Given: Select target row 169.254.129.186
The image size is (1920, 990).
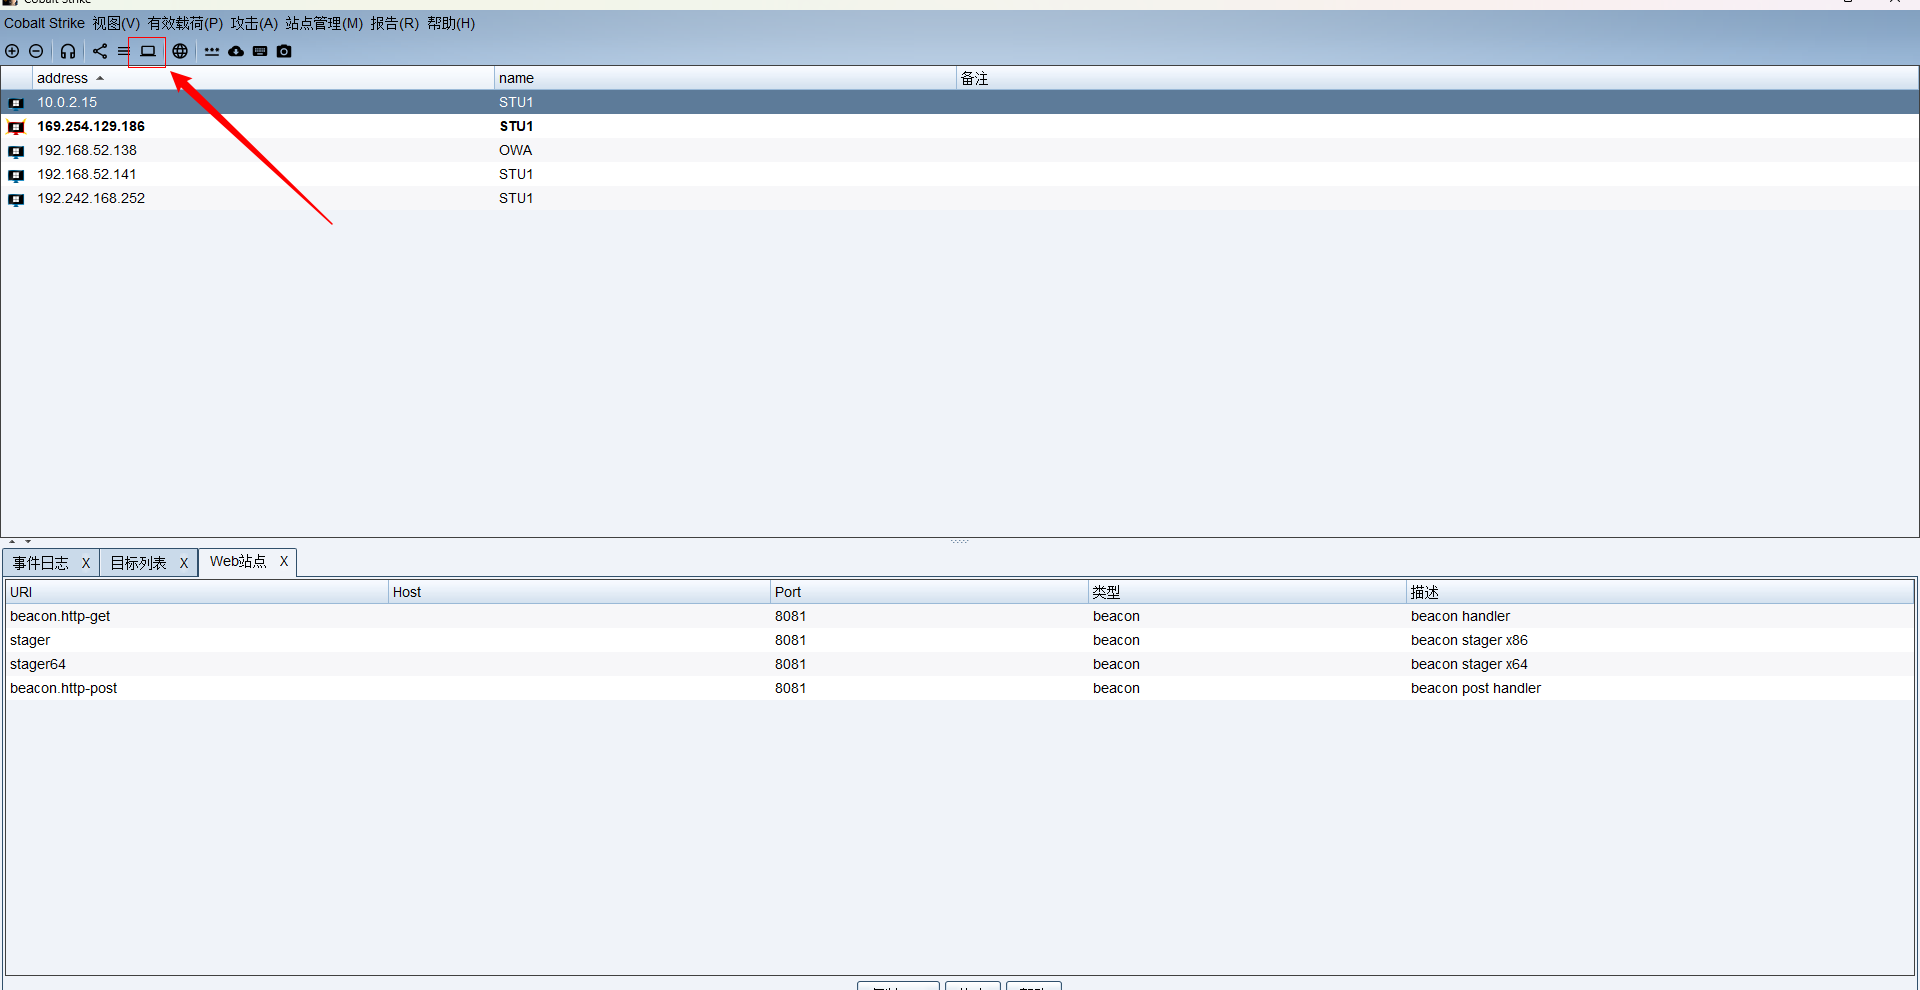Looking at the screenshot, I should [960, 126].
